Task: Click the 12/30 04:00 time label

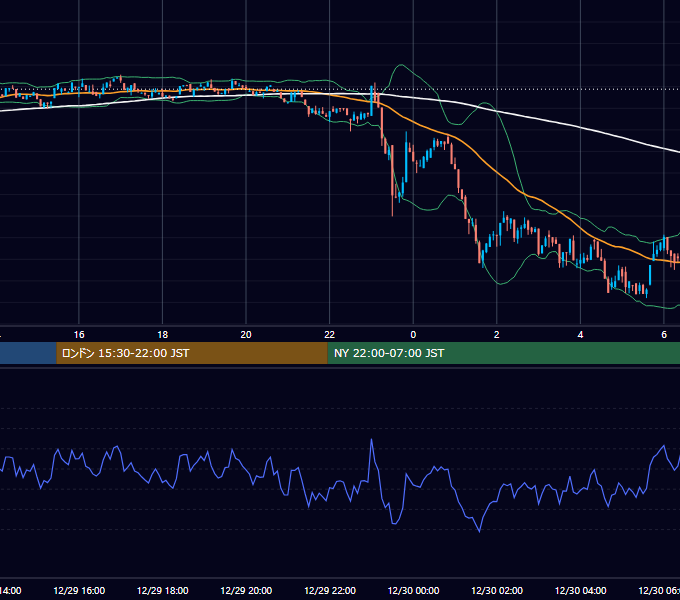Action: click(x=581, y=590)
